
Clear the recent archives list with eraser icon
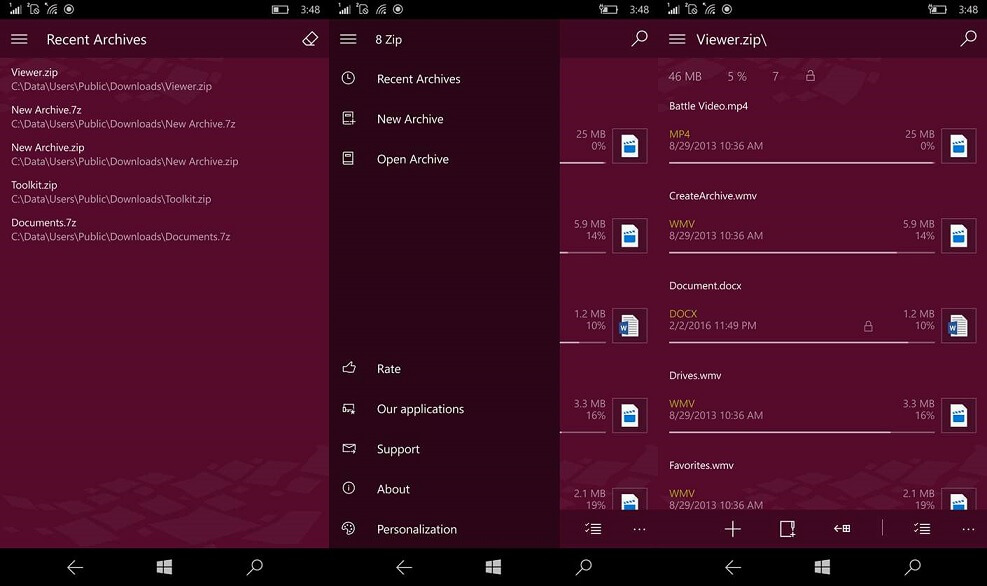(310, 39)
